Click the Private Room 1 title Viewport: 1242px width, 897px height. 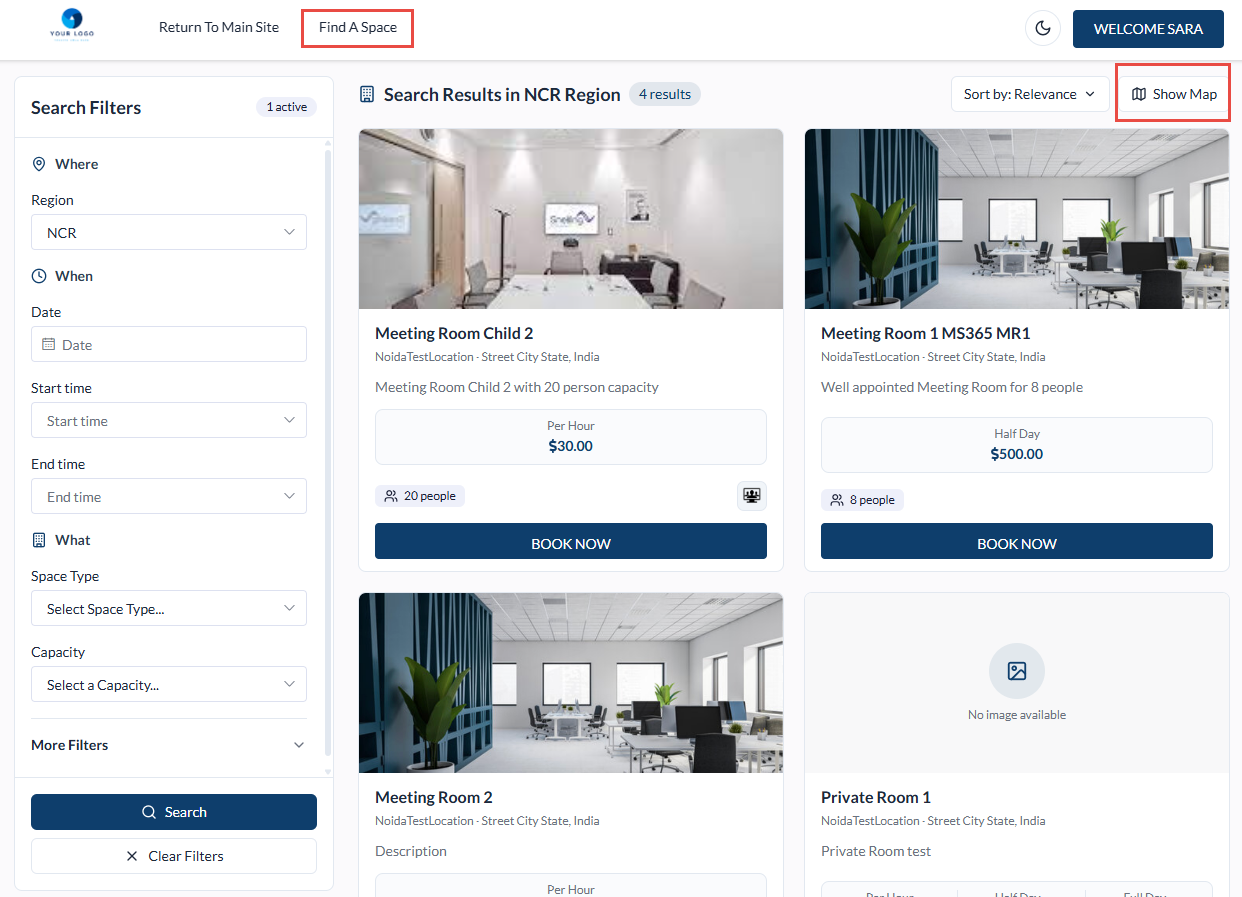876,797
